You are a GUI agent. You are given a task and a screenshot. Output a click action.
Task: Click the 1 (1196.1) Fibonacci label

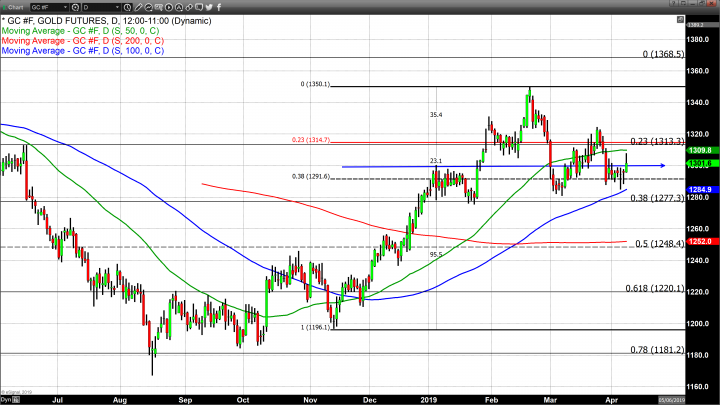tap(315, 327)
